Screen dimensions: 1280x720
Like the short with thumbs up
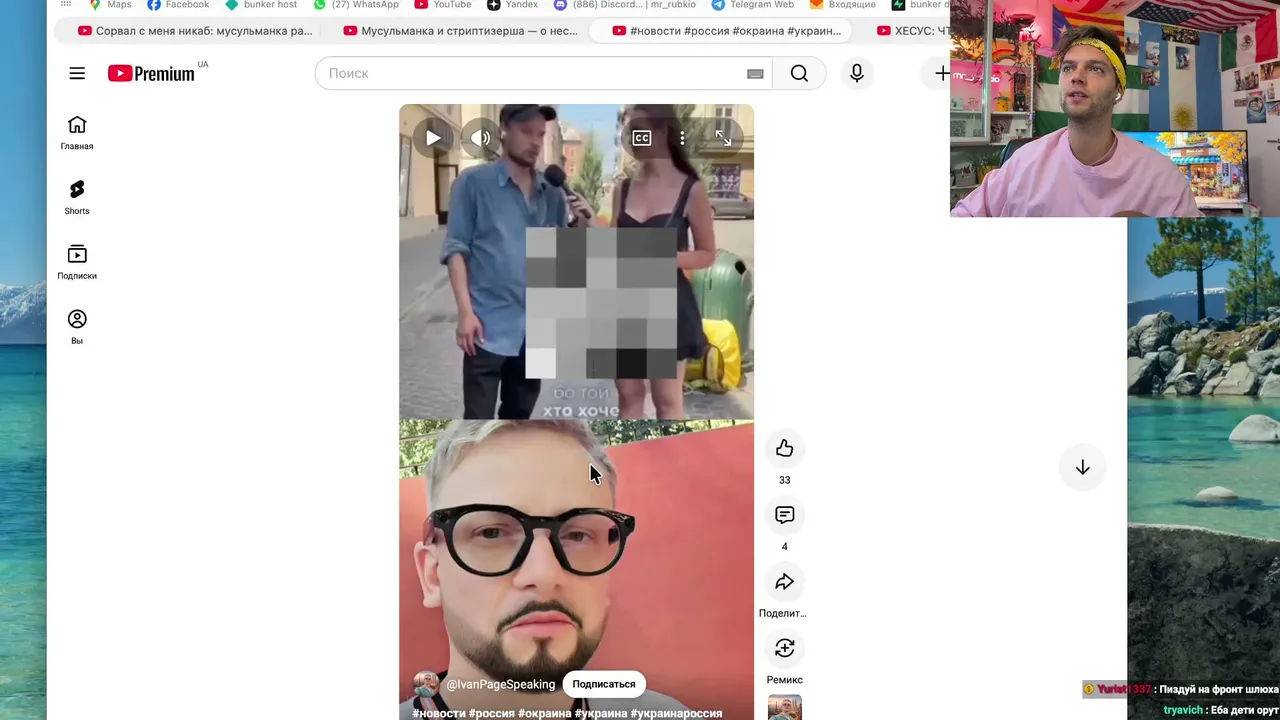tap(785, 448)
